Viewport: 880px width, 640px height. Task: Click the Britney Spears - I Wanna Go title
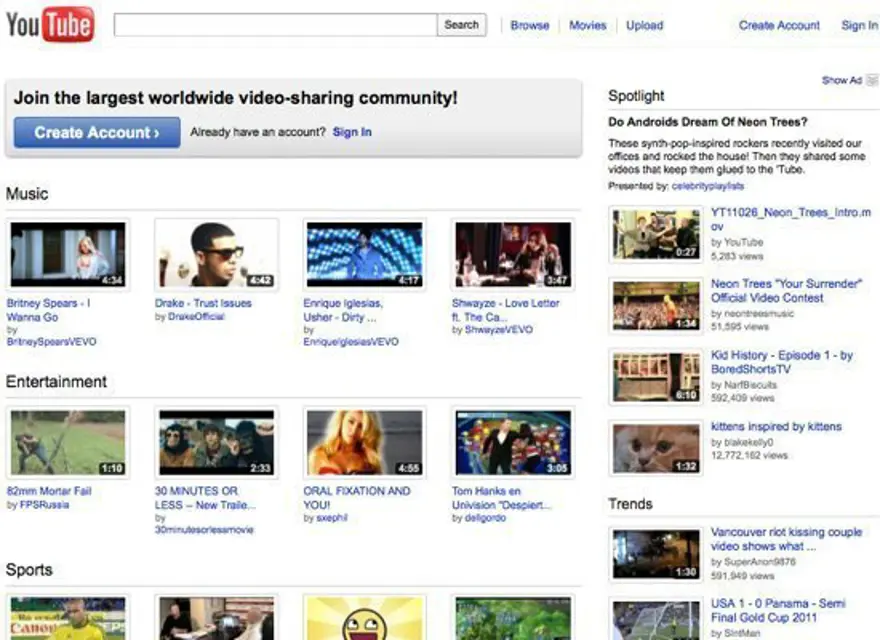(48, 310)
